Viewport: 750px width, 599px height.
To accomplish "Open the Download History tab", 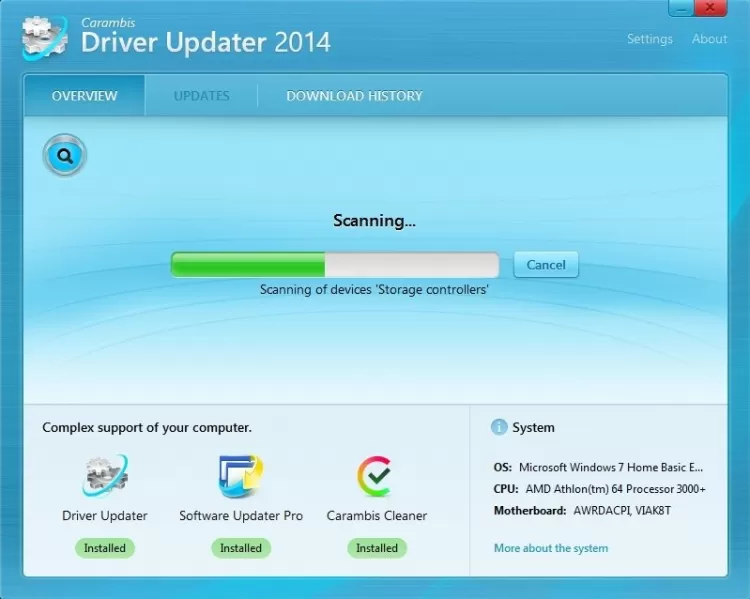I will (x=354, y=96).
